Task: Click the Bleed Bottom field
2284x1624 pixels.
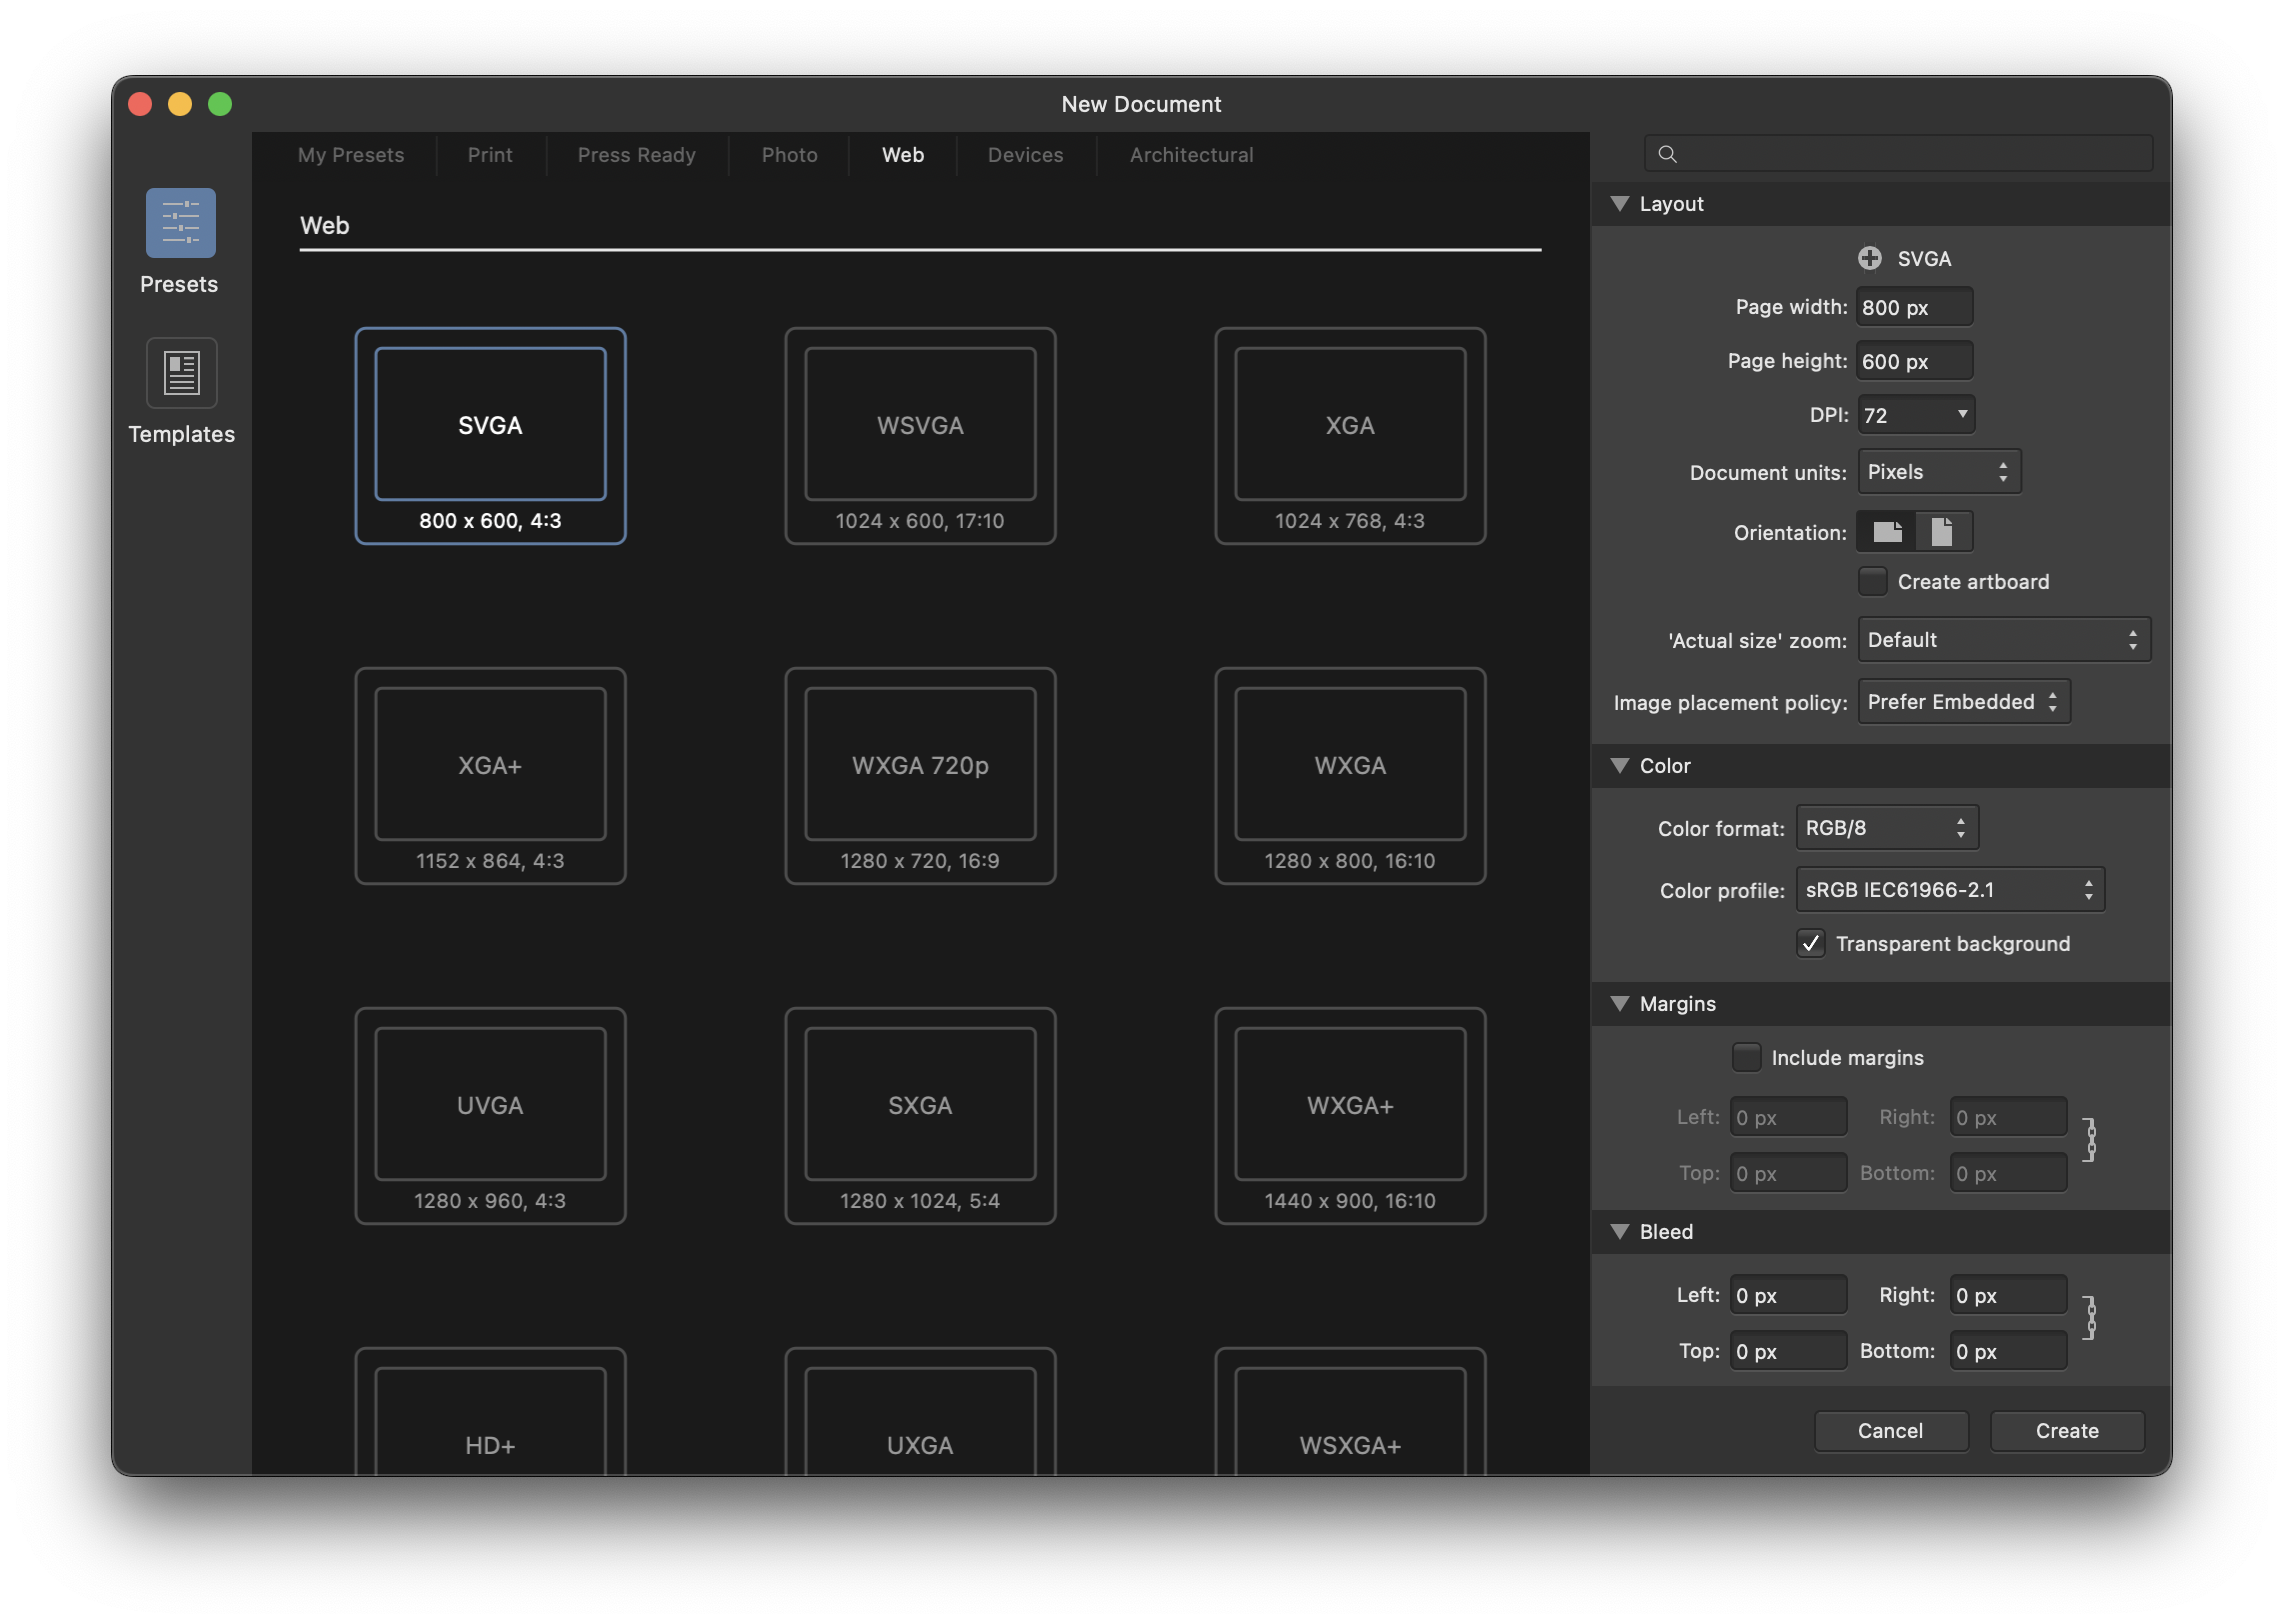Action: point(2008,1351)
